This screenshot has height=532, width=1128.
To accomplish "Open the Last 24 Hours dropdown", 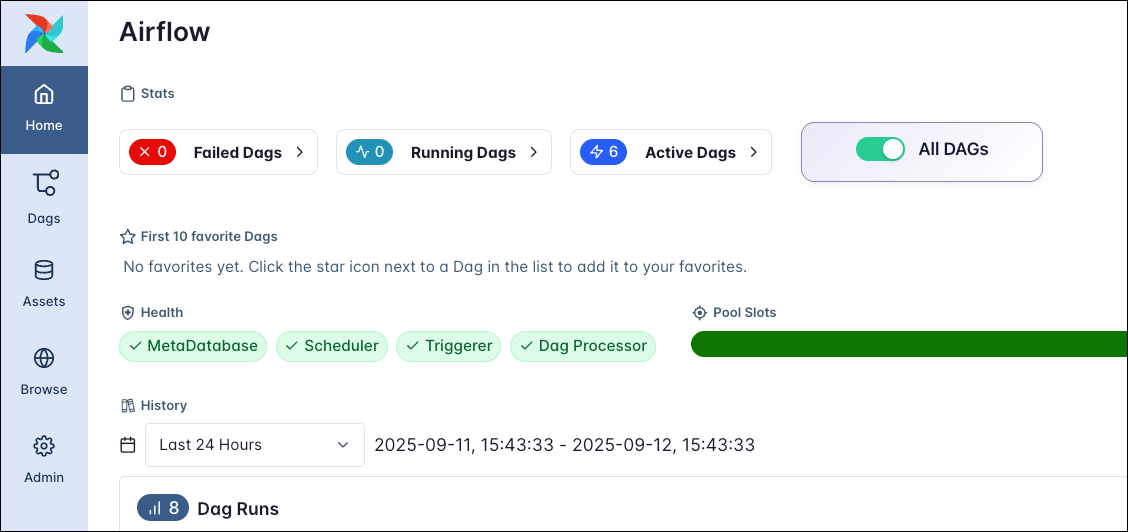I will click(x=254, y=445).
